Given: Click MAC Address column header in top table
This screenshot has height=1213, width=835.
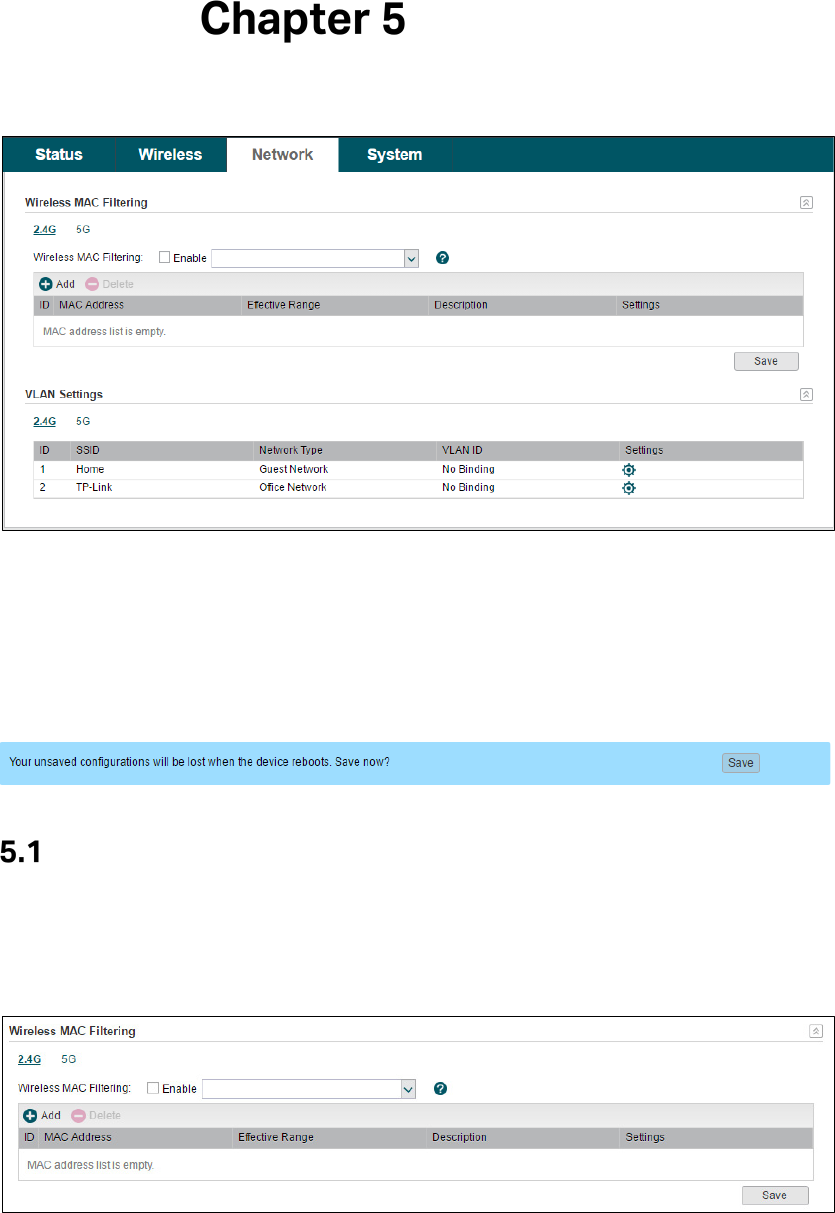Looking at the screenshot, I should click(x=92, y=305).
